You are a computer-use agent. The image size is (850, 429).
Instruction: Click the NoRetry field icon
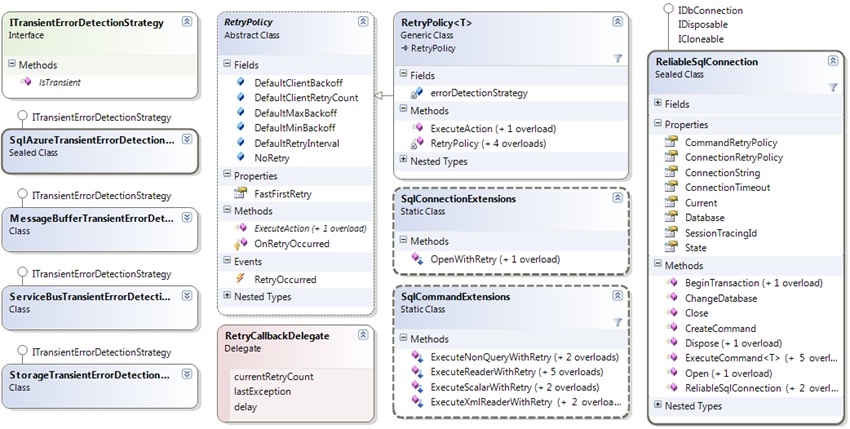[x=241, y=157]
